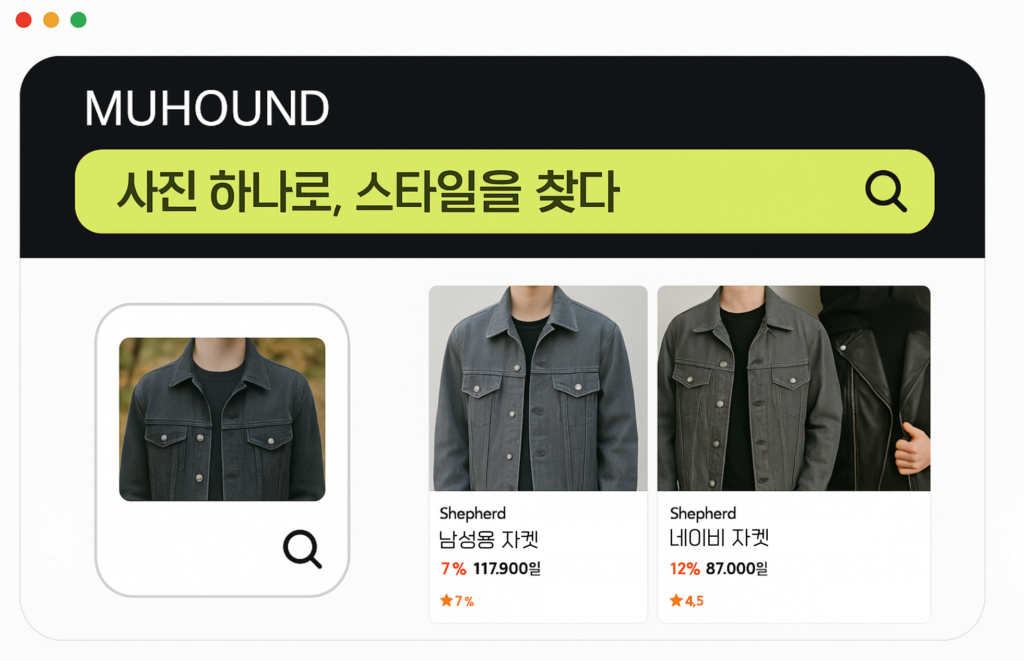Click the search magnifier in yellow bar
The image size is (1024, 661).
pyautogui.click(x=886, y=191)
